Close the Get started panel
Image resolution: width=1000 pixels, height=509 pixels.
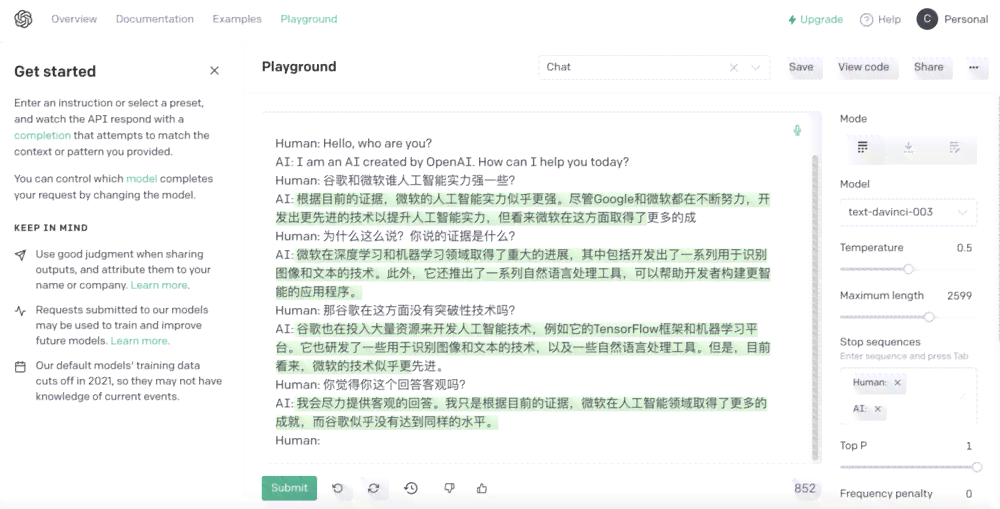click(214, 71)
